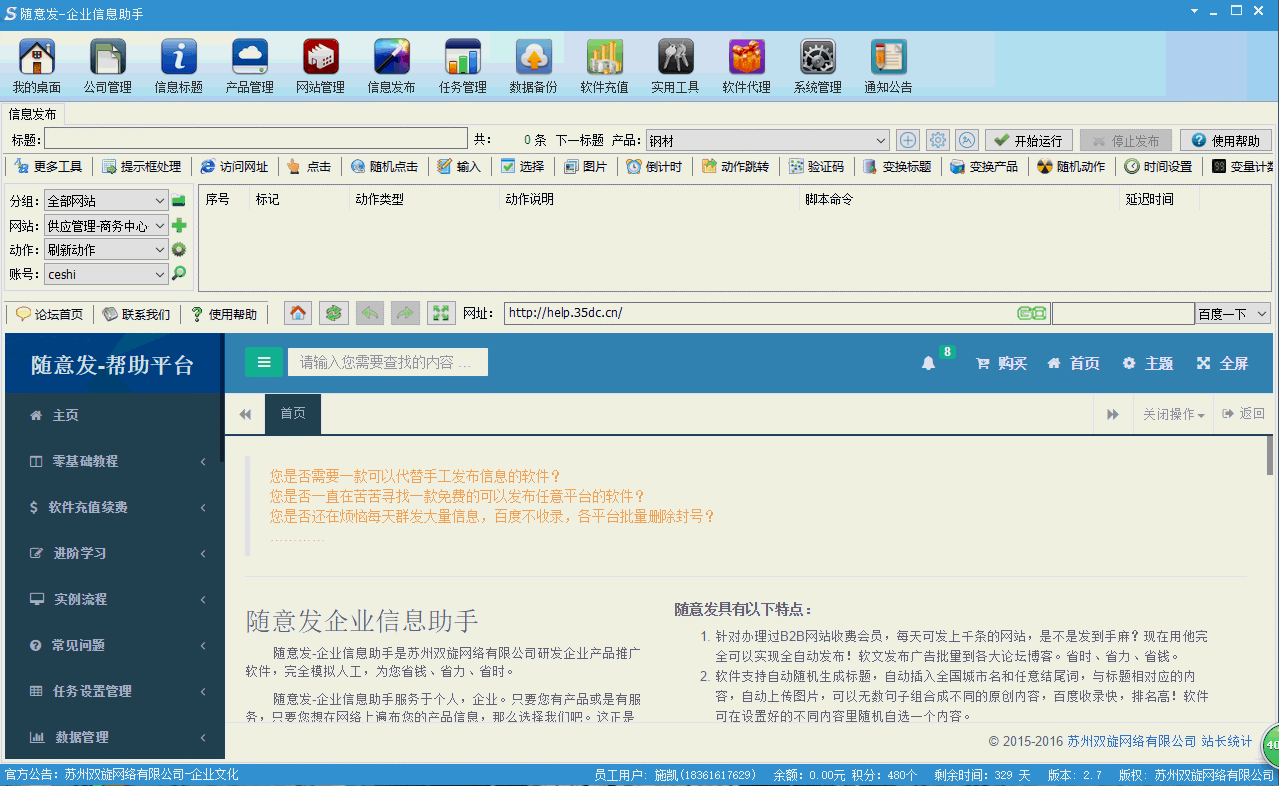1279x786 pixels.
Task: Select the 信息发布 tab below the toolbar
Action: (x=33, y=114)
